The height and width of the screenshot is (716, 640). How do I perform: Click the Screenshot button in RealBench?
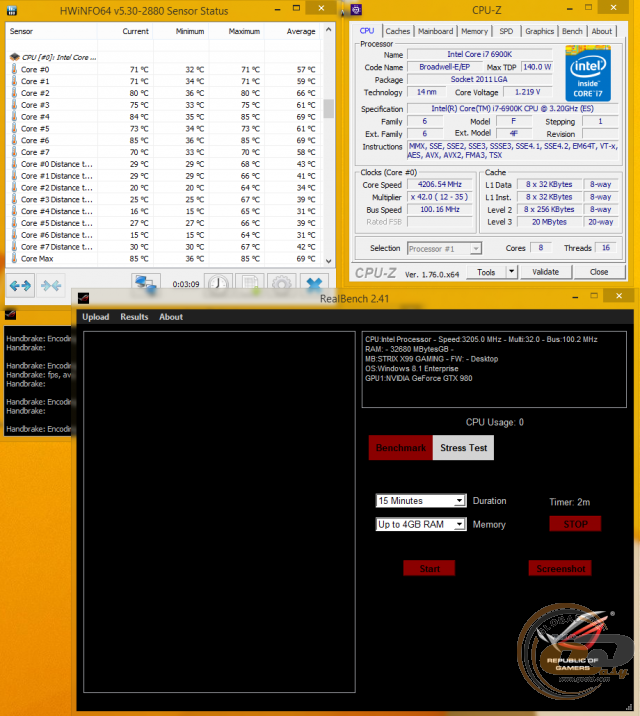560,569
